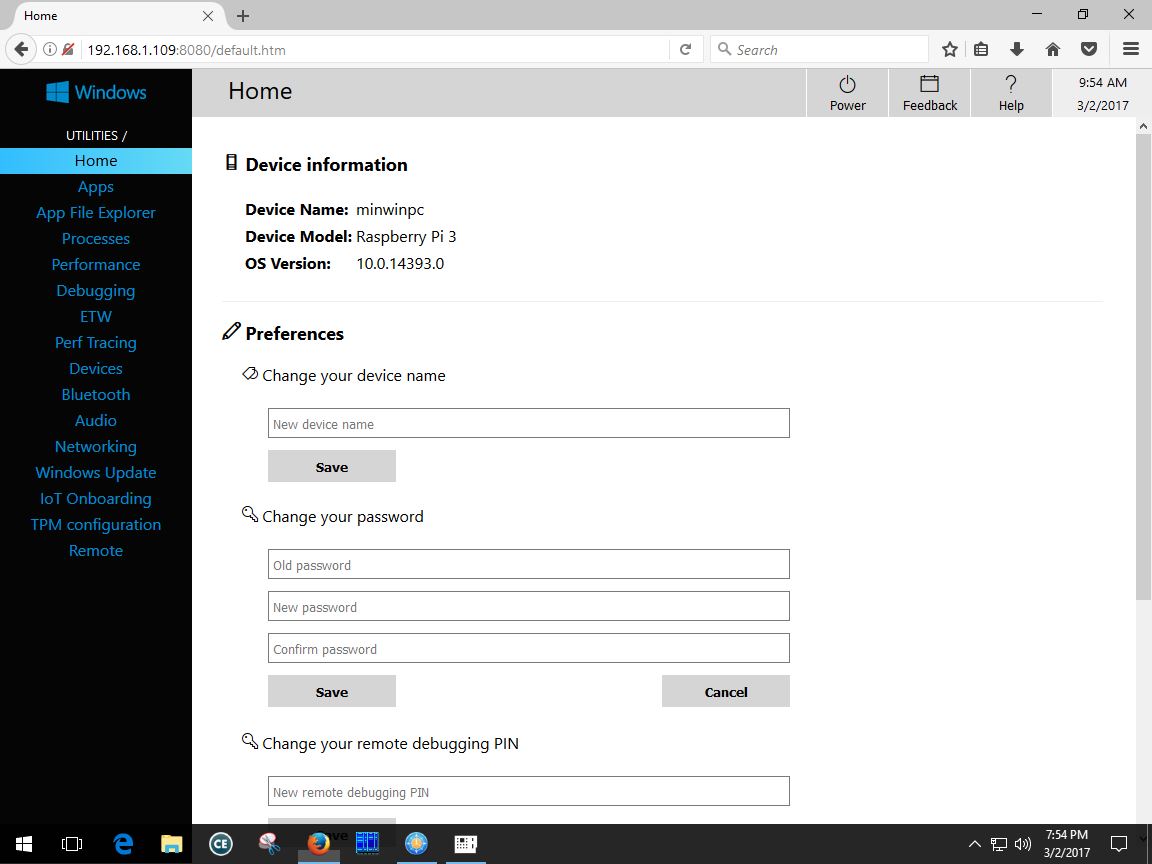This screenshot has width=1152, height=864.
Task: Open the Performance page
Action: pyautogui.click(x=96, y=264)
